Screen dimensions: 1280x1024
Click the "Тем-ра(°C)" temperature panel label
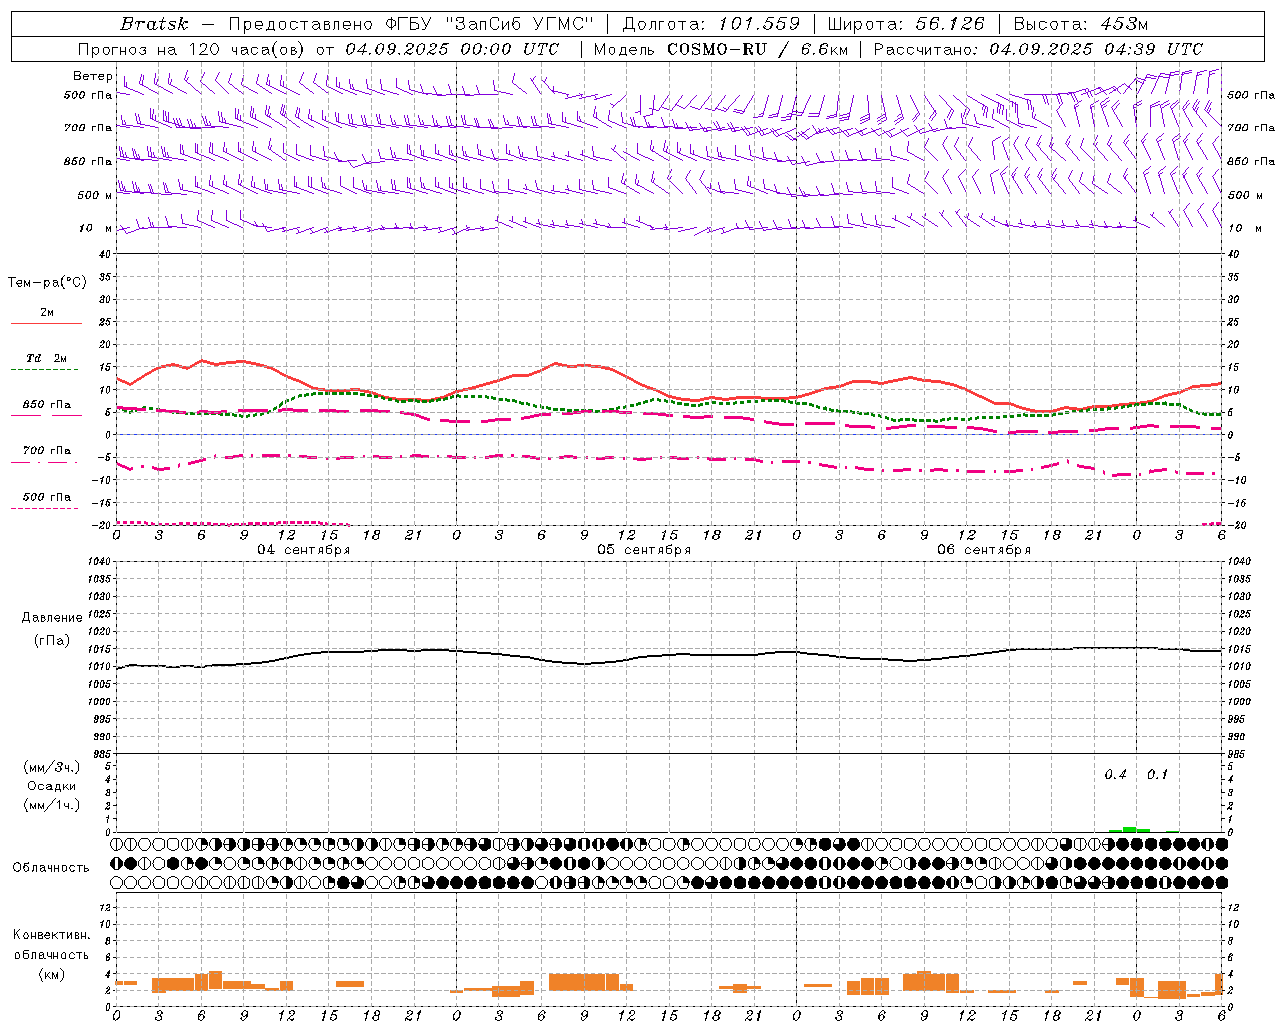47,283
